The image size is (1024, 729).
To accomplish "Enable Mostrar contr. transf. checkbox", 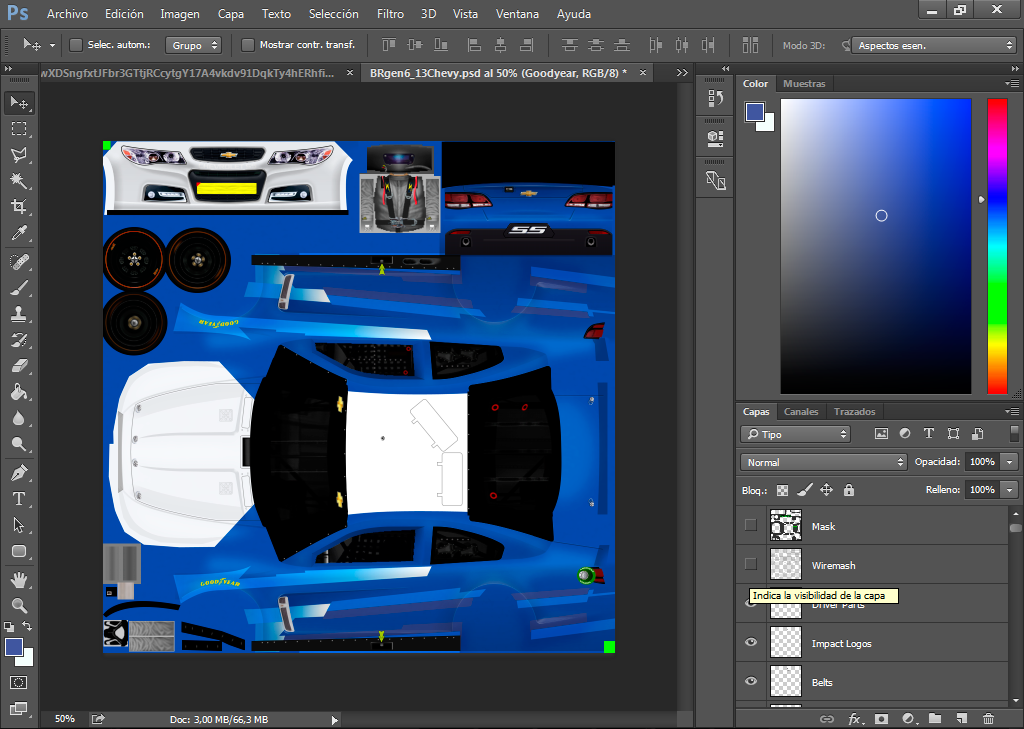I will pyautogui.click(x=248, y=45).
